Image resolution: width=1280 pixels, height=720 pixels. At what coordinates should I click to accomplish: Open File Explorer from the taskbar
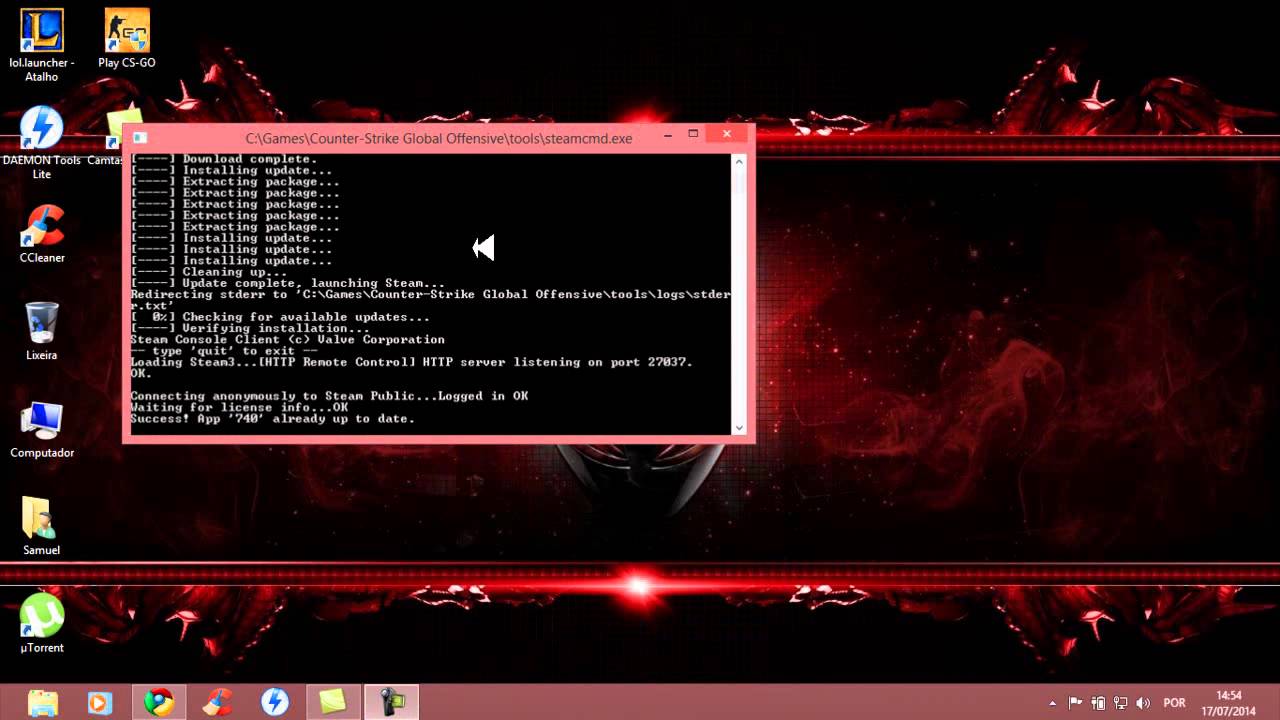click(x=43, y=702)
